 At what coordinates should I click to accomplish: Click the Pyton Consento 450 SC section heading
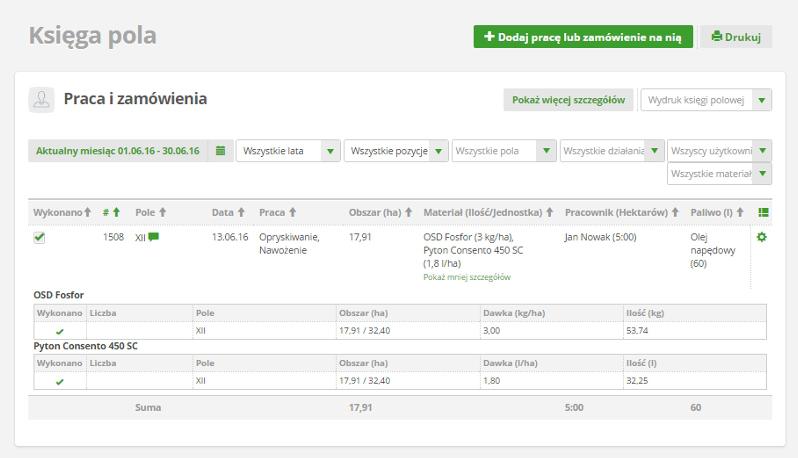[x=86, y=346]
